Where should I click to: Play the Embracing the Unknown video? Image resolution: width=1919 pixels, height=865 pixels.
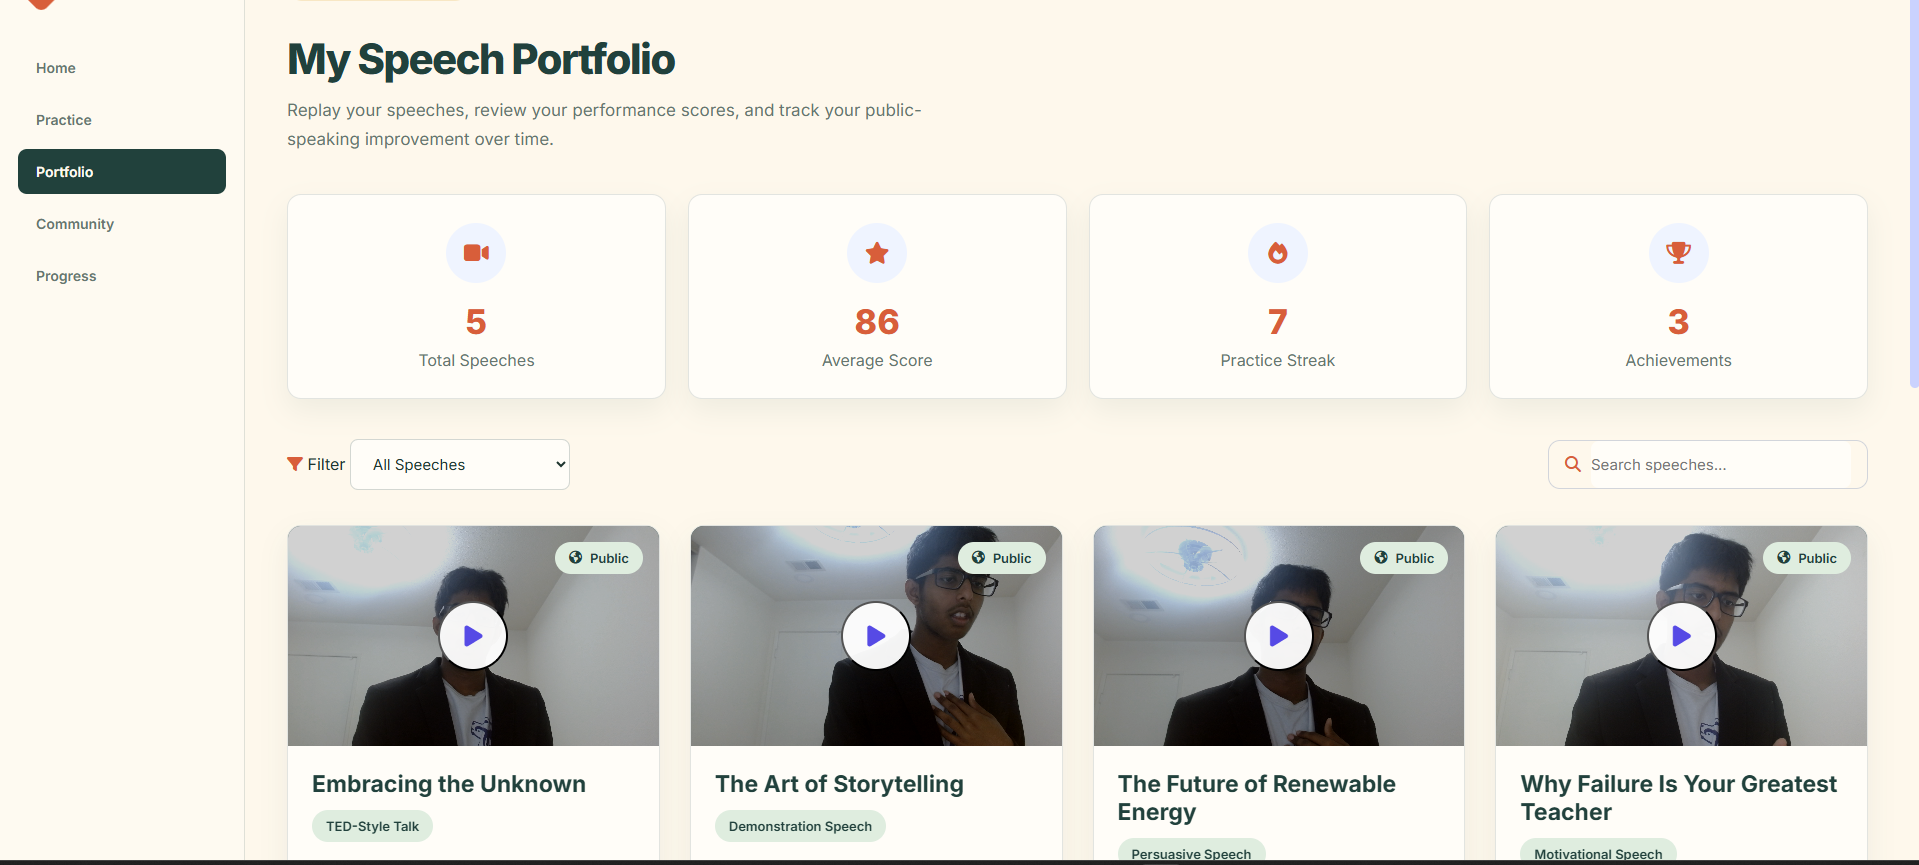pos(473,636)
